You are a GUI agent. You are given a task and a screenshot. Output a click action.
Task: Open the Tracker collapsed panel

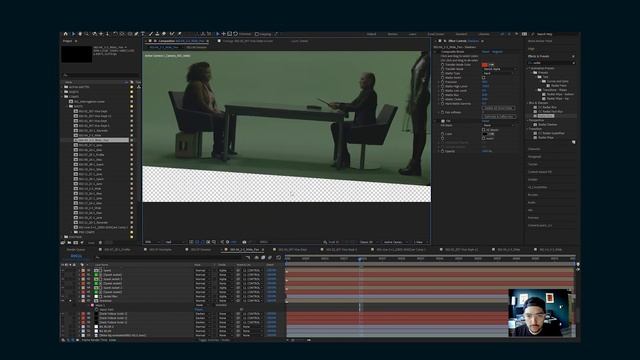coord(533,164)
